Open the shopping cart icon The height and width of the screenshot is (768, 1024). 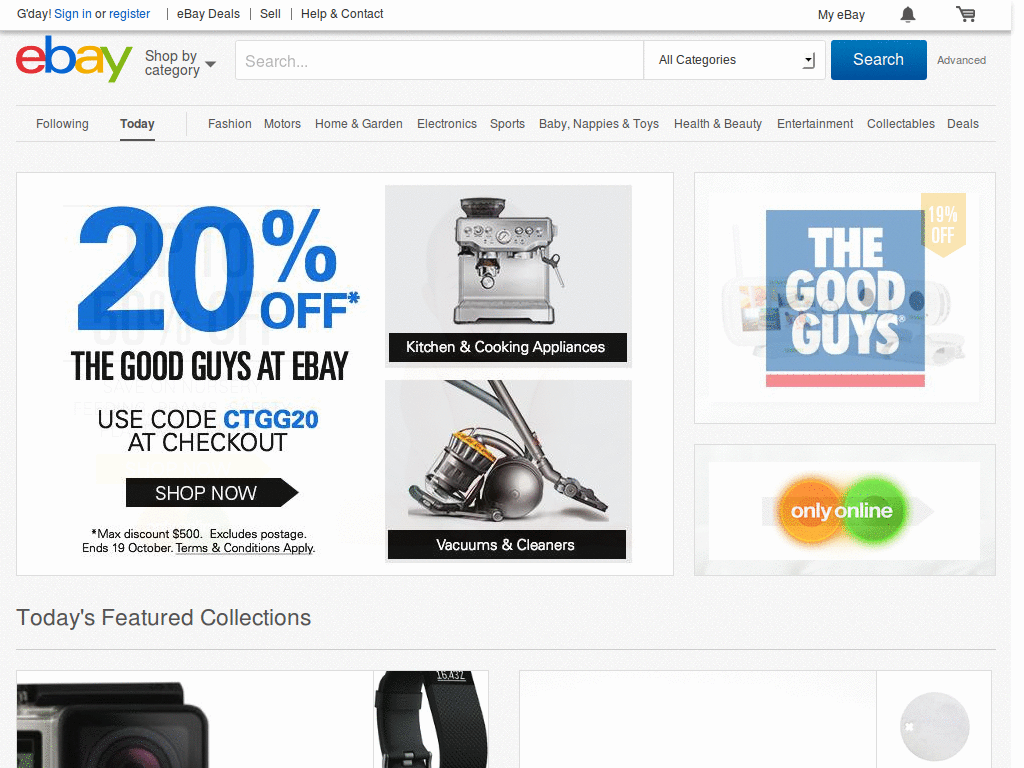click(965, 14)
